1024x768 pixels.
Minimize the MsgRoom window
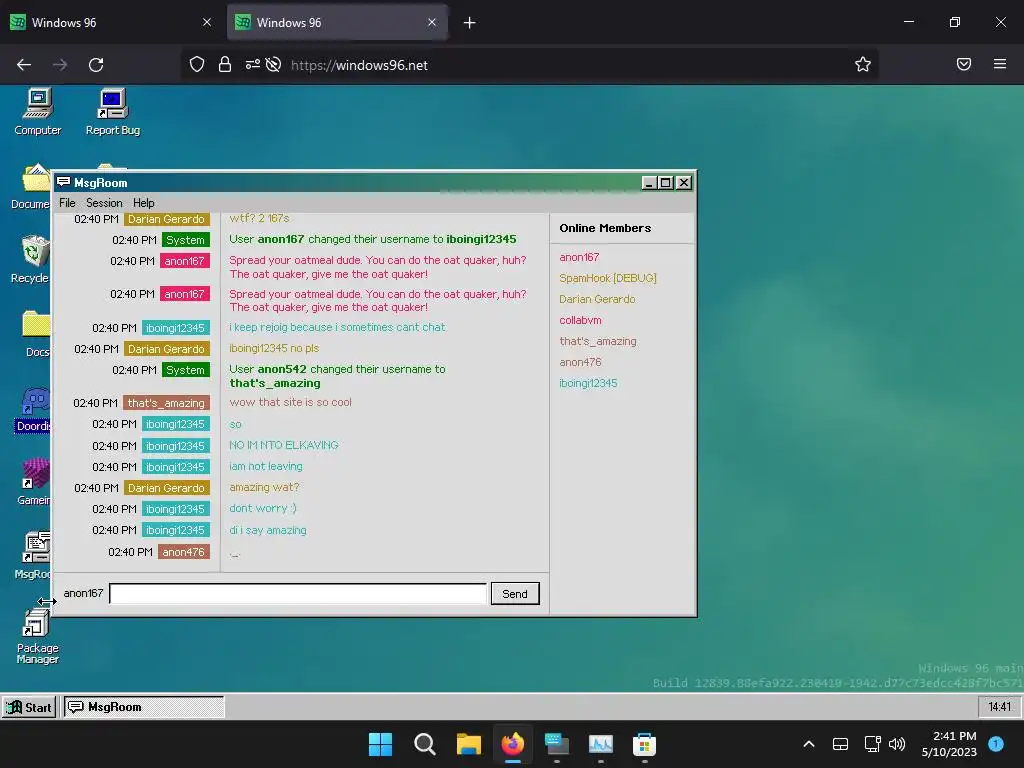click(649, 183)
